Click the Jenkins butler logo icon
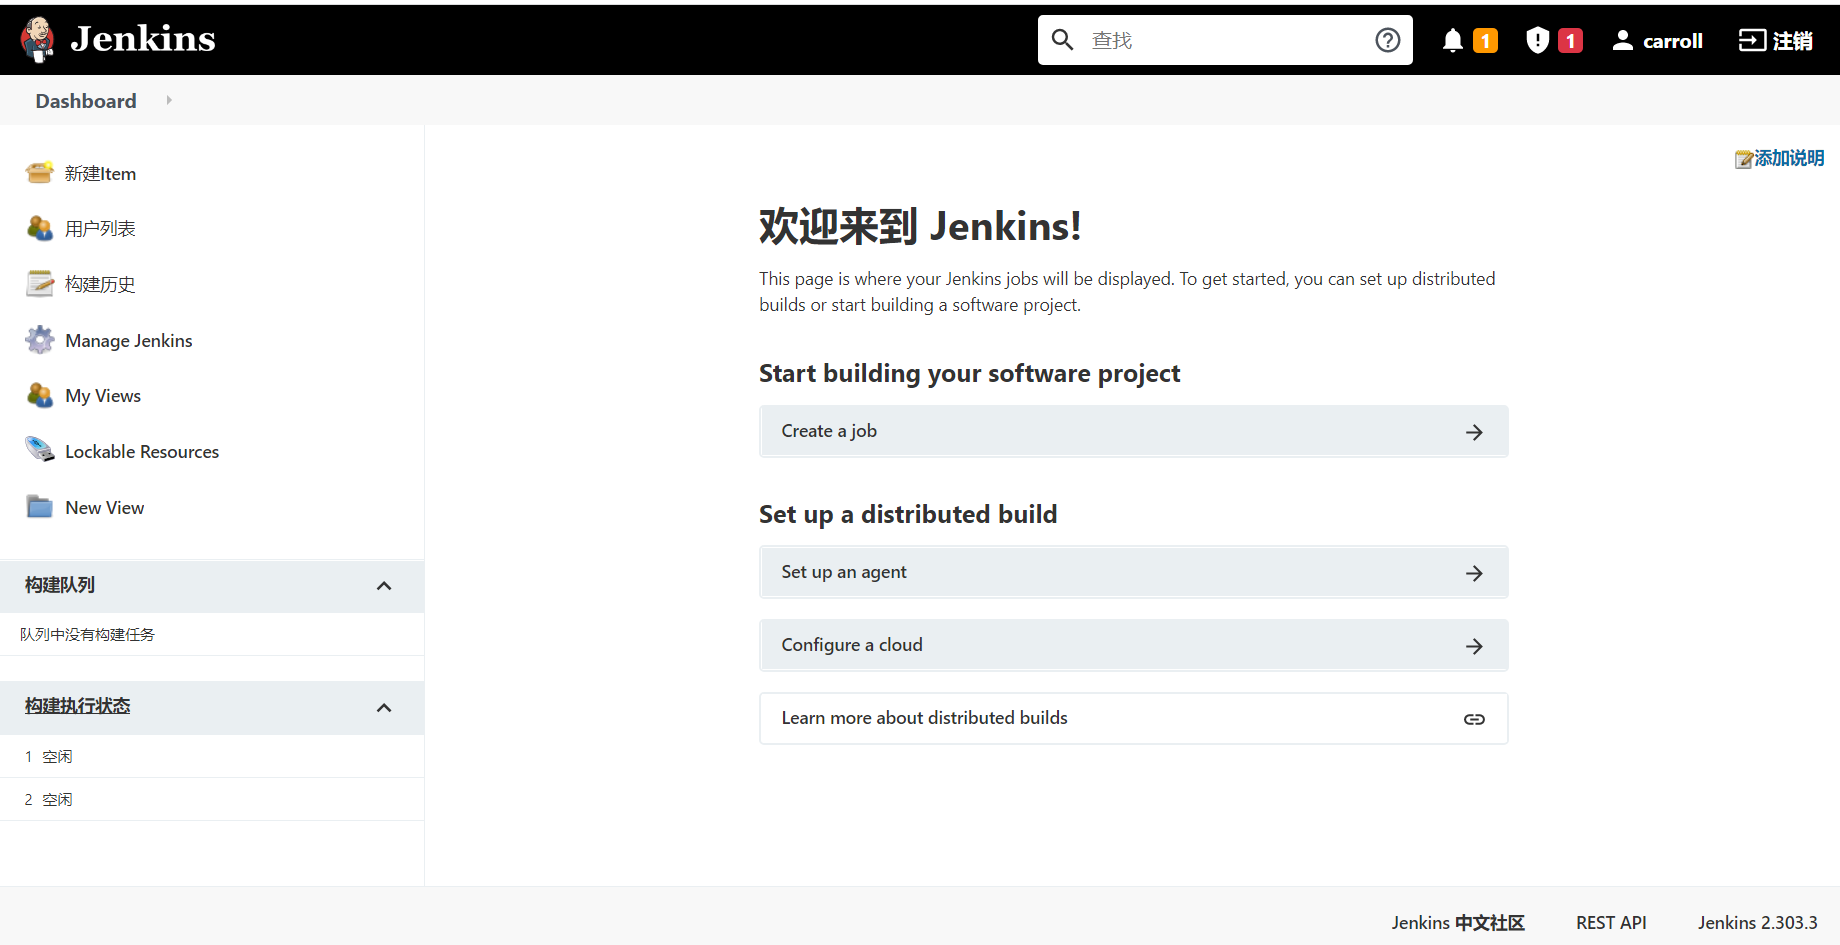 pos(38,40)
